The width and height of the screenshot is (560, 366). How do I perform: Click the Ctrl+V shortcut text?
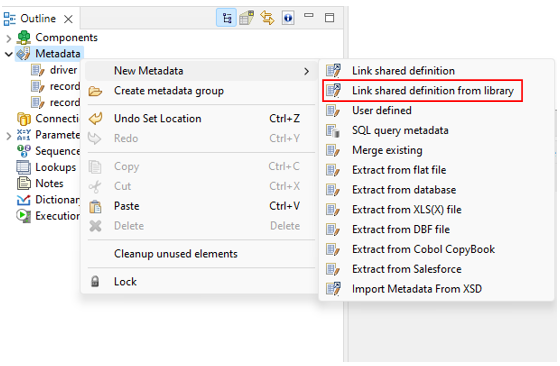point(284,206)
